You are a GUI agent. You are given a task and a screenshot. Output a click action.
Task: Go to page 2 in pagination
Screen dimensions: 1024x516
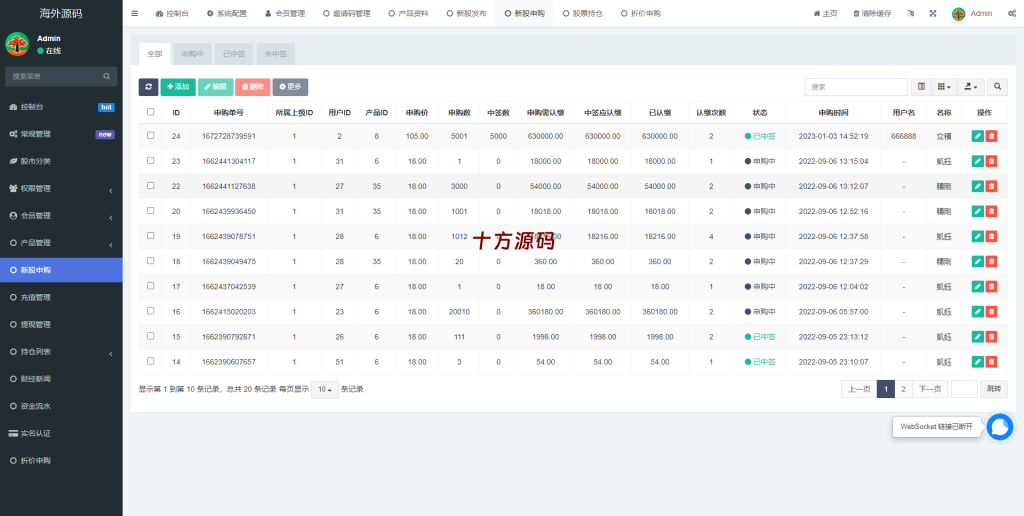click(x=903, y=389)
